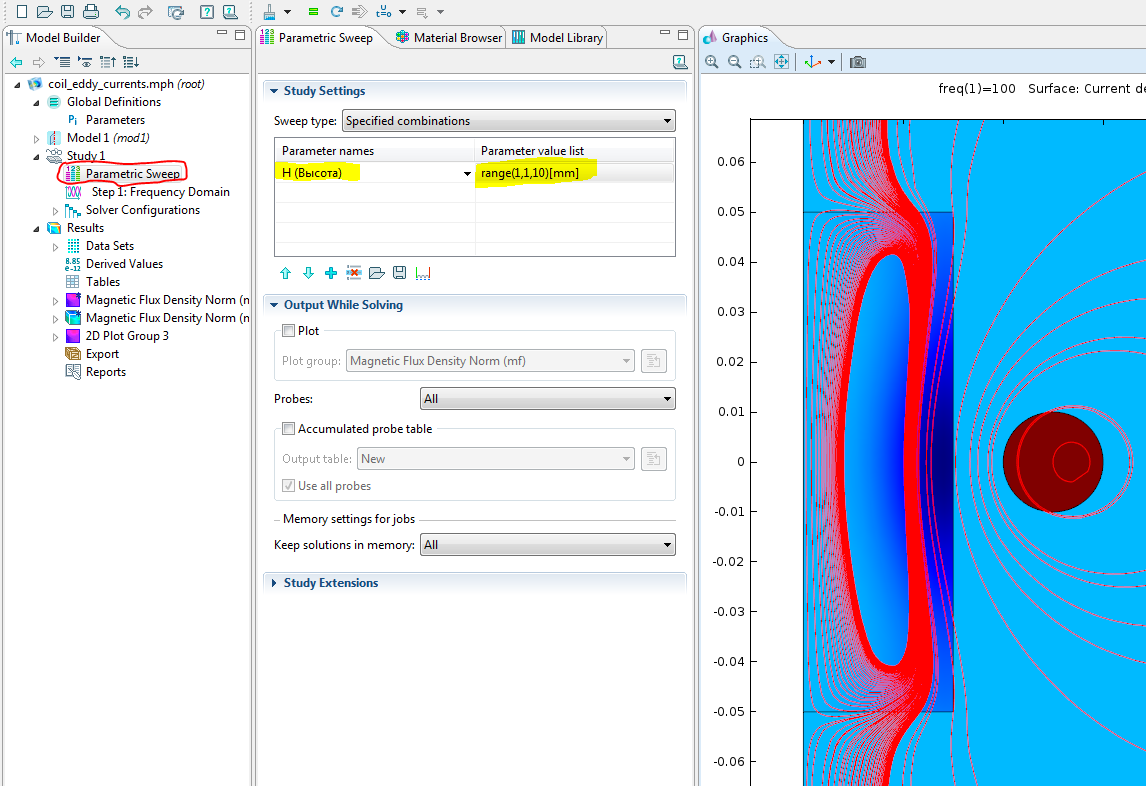This screenshot has height=786, width=1146.
Task: Click the blue circular refresh arrow icon
Action: 336,12
